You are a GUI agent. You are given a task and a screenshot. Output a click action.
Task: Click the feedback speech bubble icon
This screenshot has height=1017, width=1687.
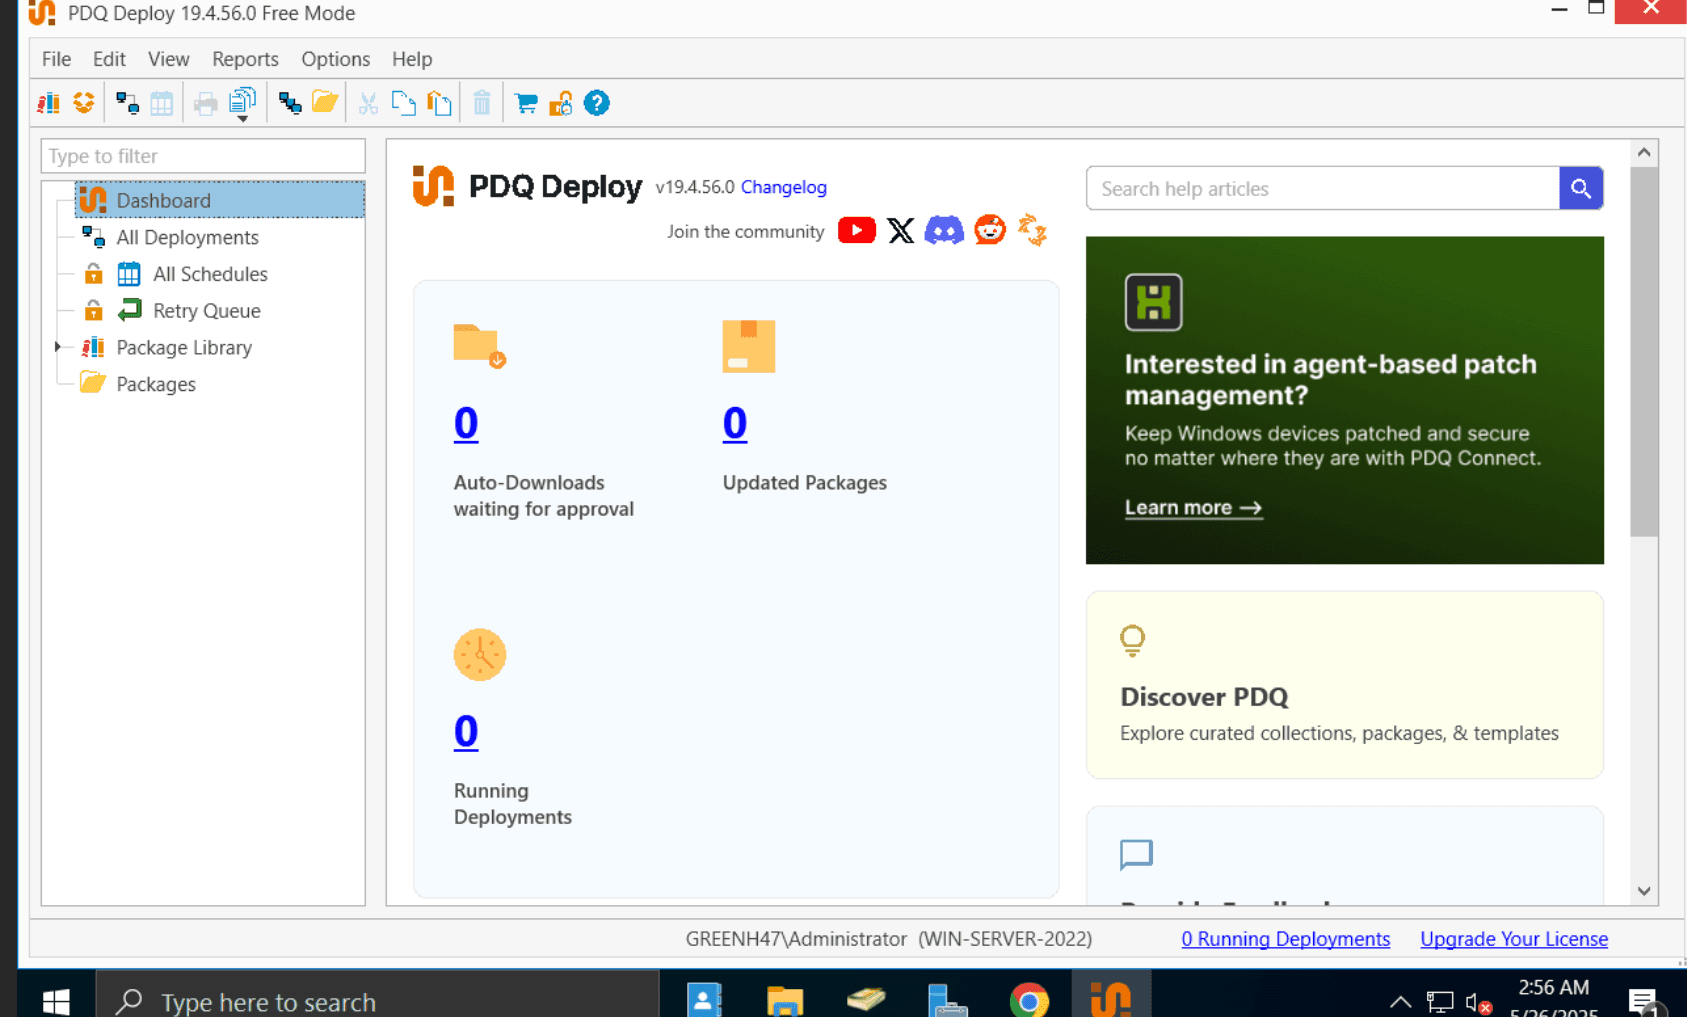1136,855
